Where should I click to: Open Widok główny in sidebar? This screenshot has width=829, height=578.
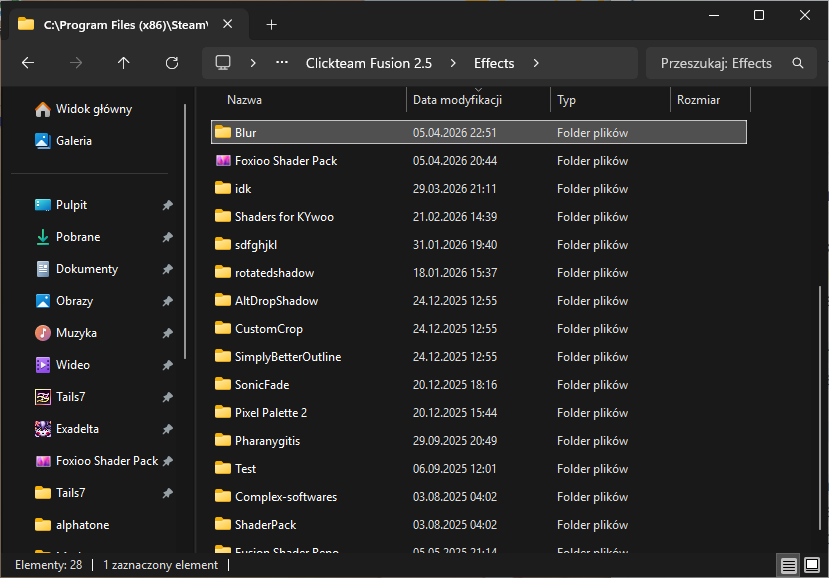pos(93,109)
